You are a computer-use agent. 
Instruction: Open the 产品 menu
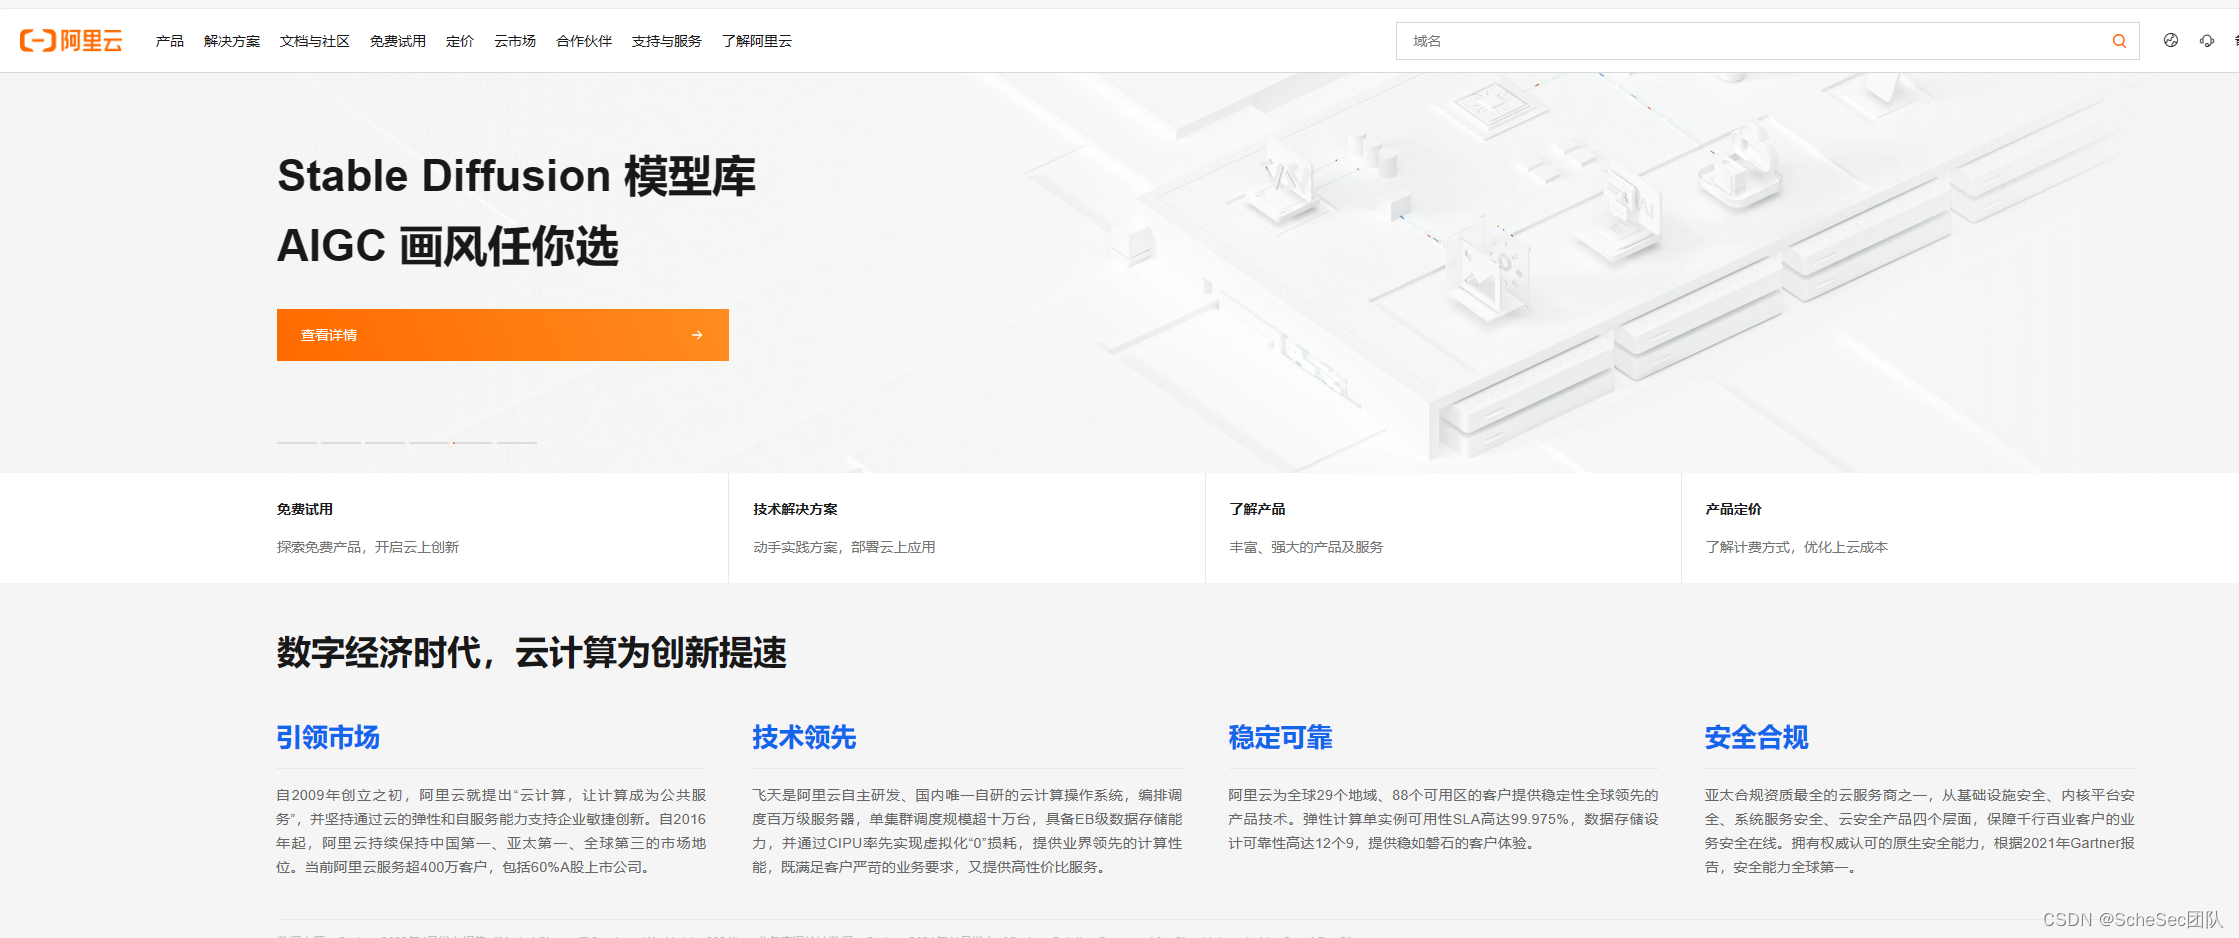click(170, 41)
